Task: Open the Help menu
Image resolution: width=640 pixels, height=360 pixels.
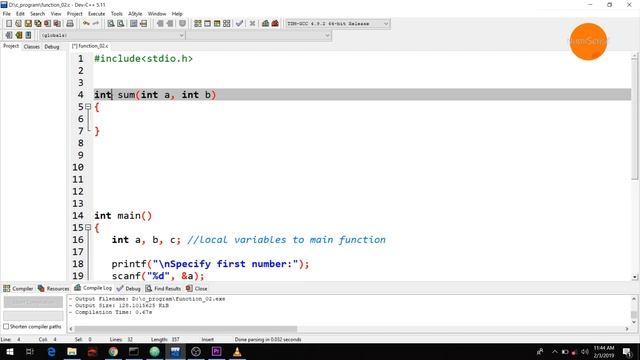Action: coord(177,13)
